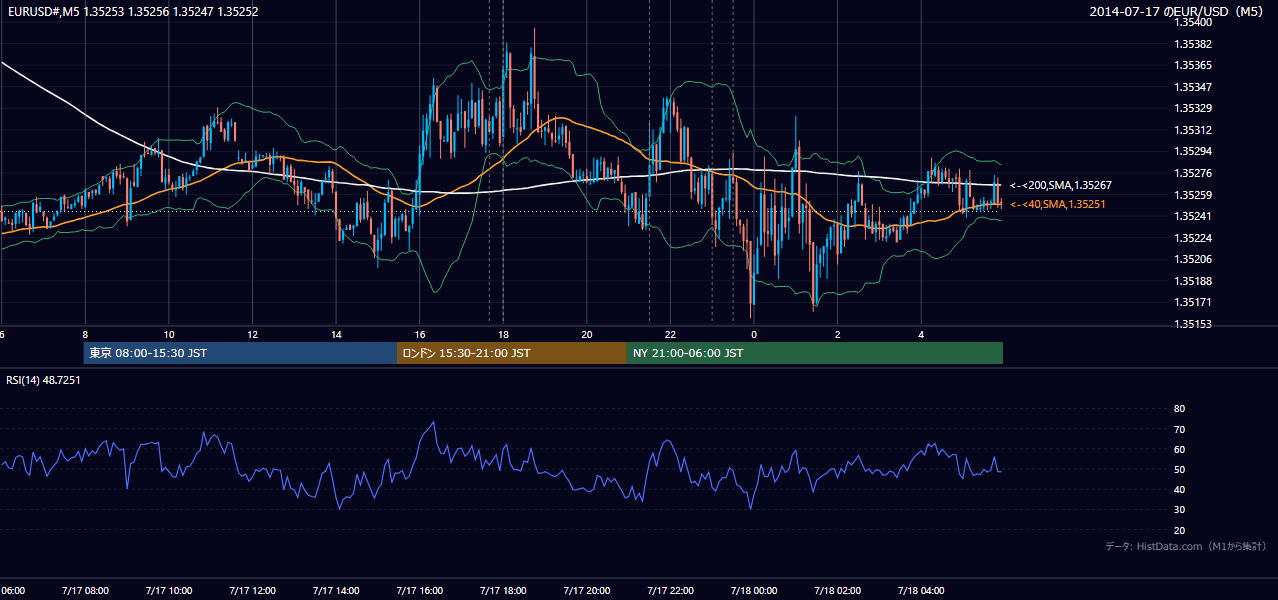This screenshot has height=600, width=1278.
Task: Click price level 1.35224 on the axis
Action: (1195, 238)
